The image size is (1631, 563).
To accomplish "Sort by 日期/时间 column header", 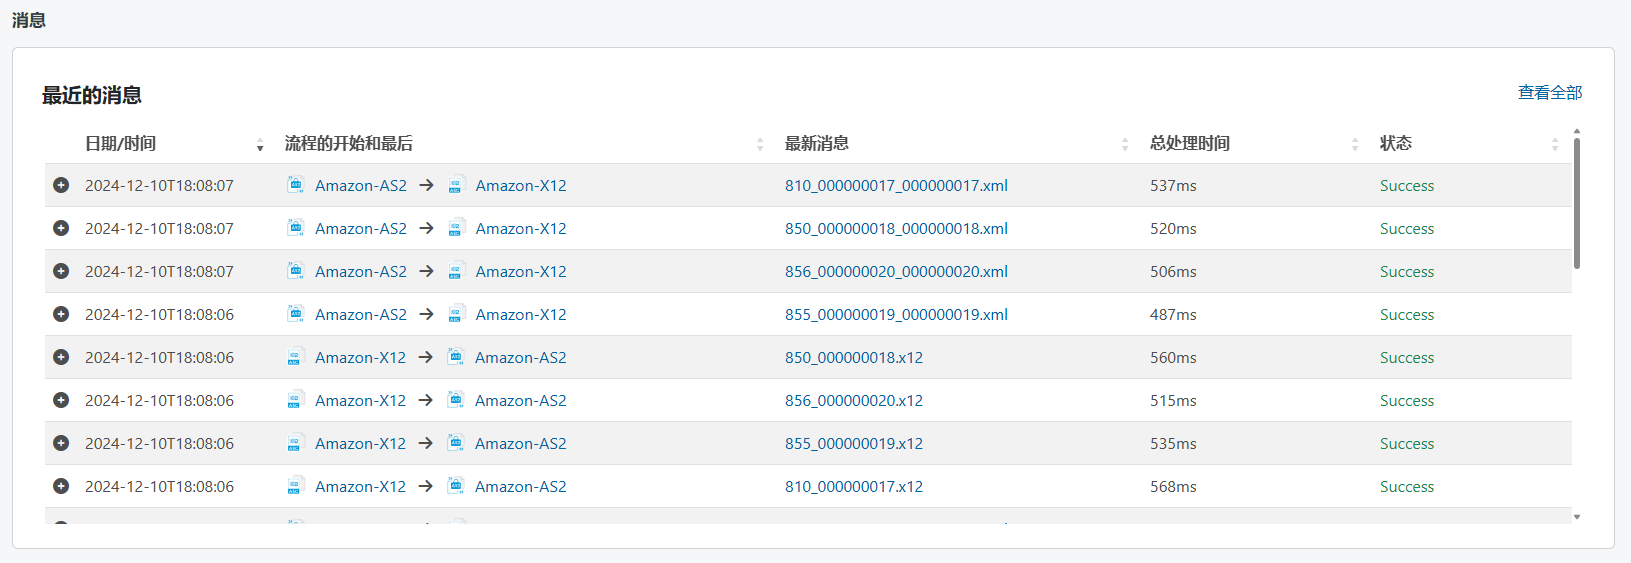I will click(x=120, y=143).
